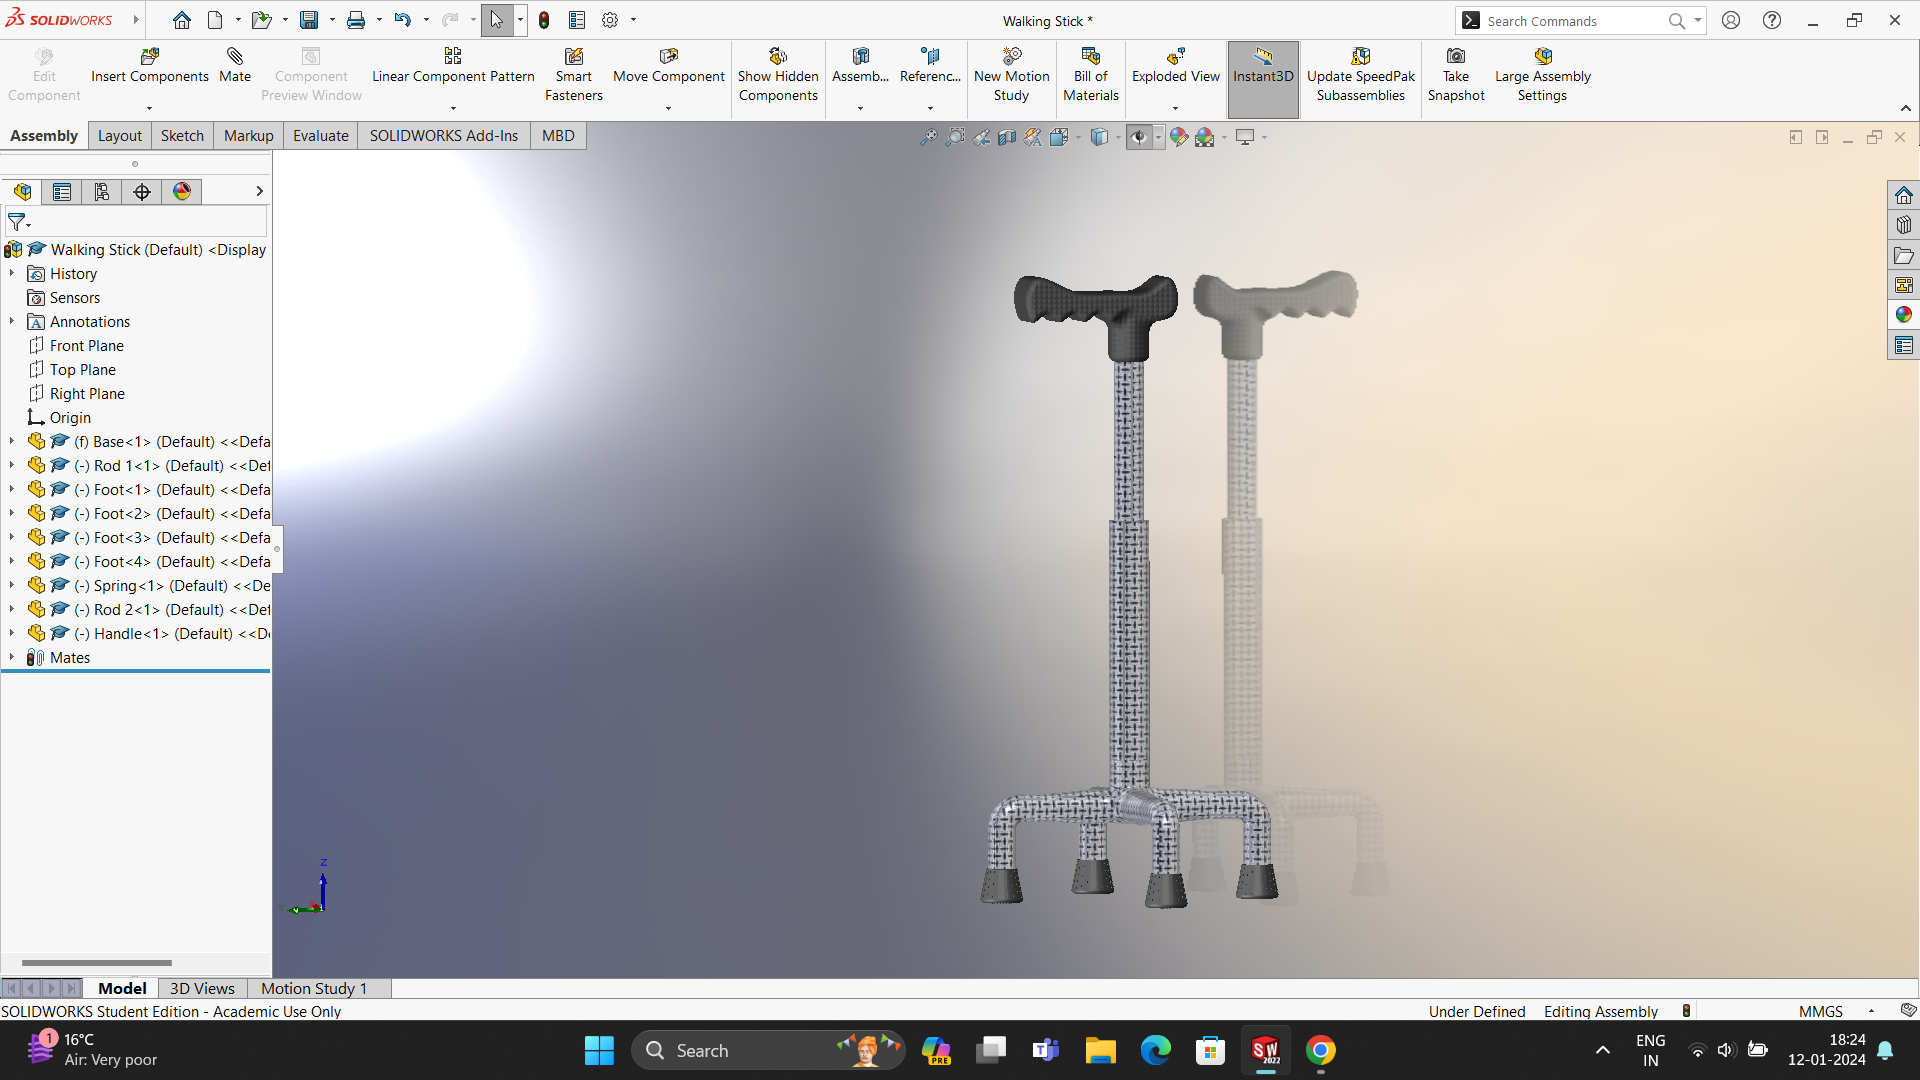Open SOLIDWORKS Resources task pane icon
The height and width of the screenshot is (1080, 1920).
click(1903, 195)
